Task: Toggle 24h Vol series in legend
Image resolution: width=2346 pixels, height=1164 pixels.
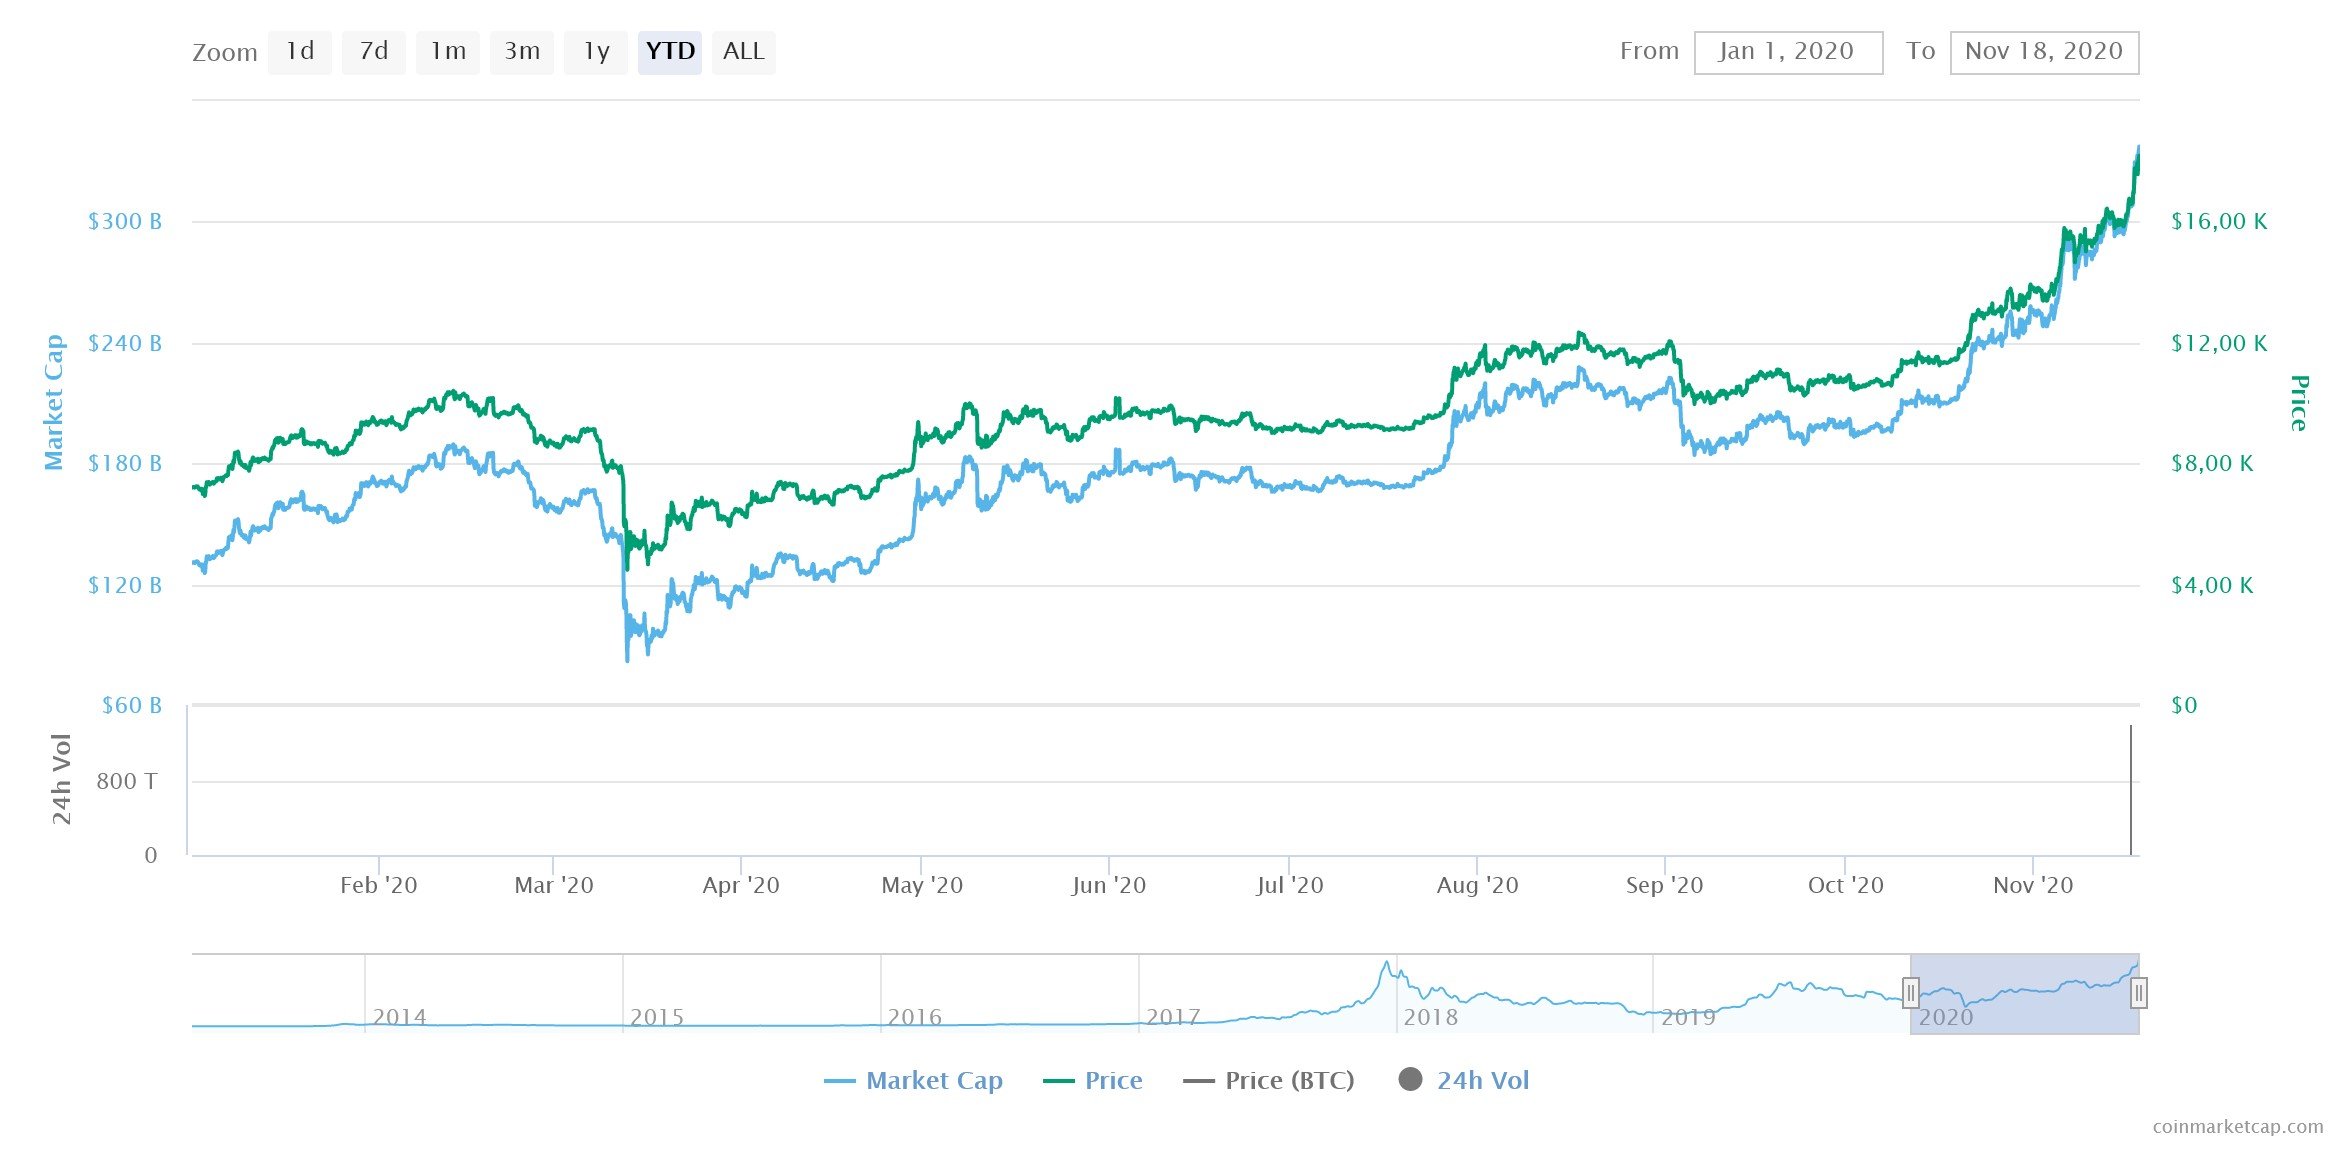Action: coord(1482,1080)
